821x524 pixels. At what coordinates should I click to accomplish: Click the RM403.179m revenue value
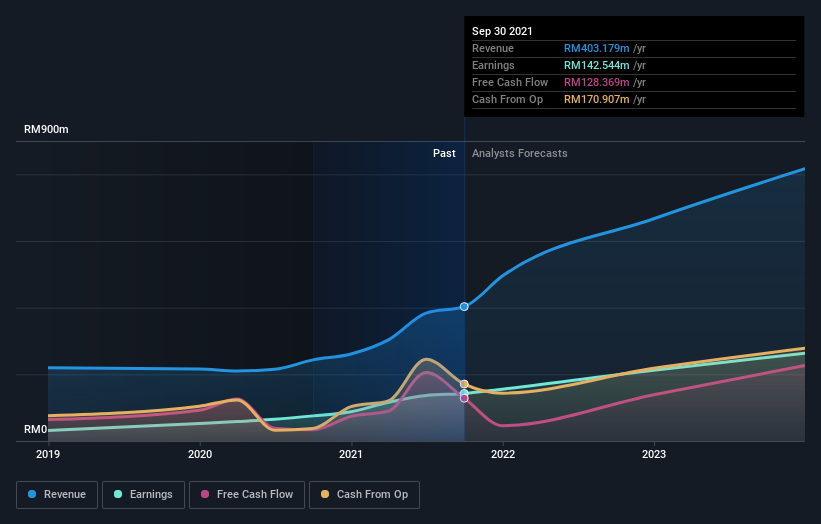point(596,48)
